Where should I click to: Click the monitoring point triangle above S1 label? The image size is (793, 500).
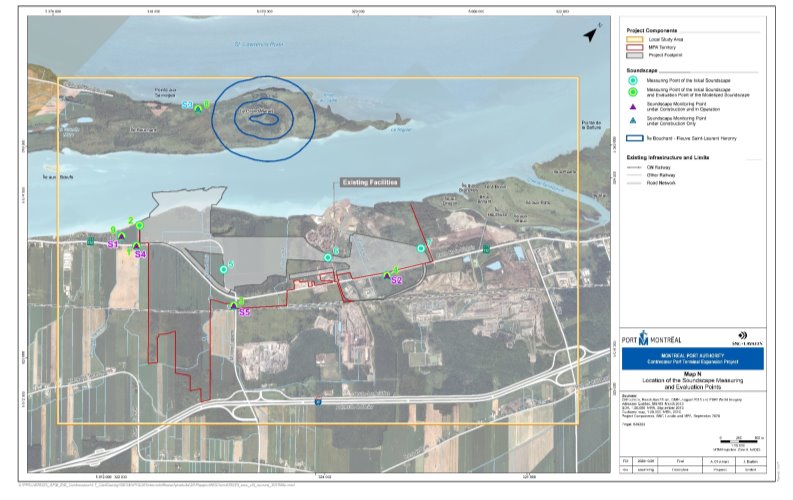coord(121,236)
